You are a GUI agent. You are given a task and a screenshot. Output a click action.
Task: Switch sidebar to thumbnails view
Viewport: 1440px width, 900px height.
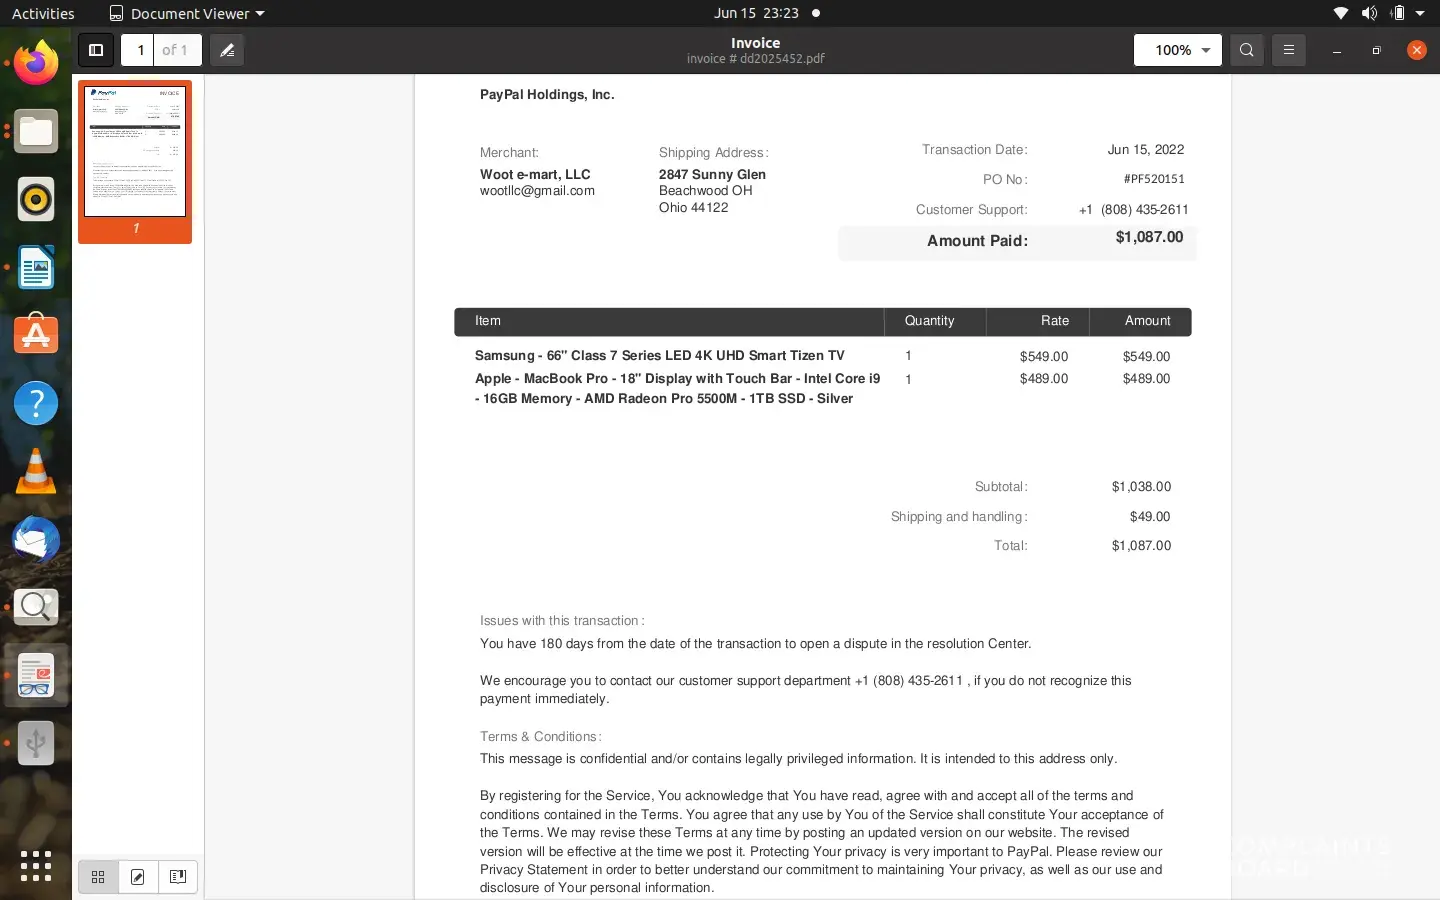(x=98, y=877)
